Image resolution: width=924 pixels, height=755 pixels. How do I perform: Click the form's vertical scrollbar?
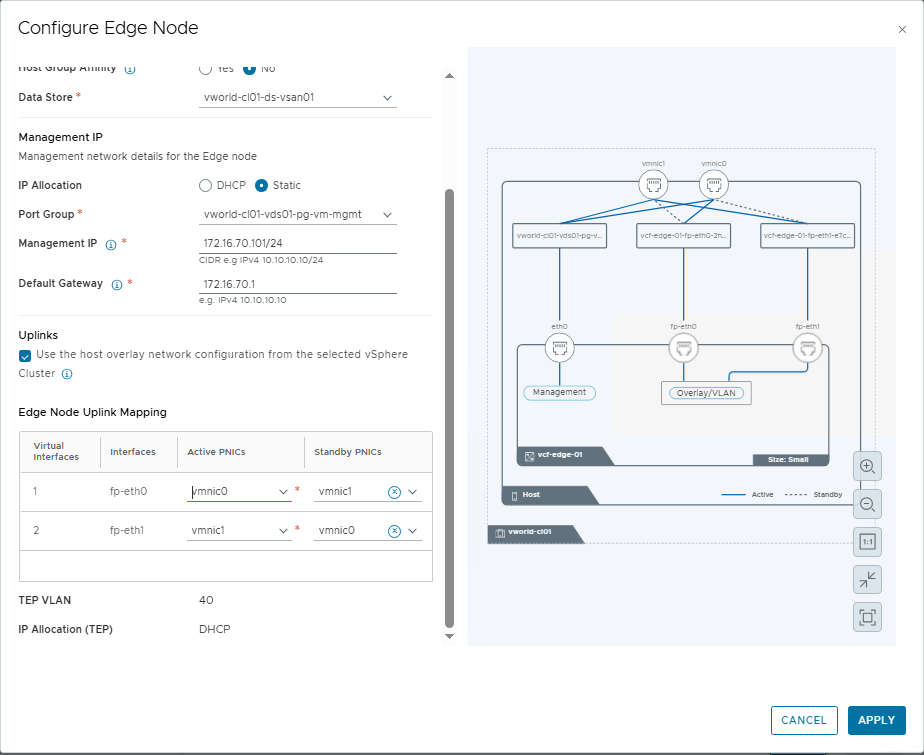[x=449, y=400]
